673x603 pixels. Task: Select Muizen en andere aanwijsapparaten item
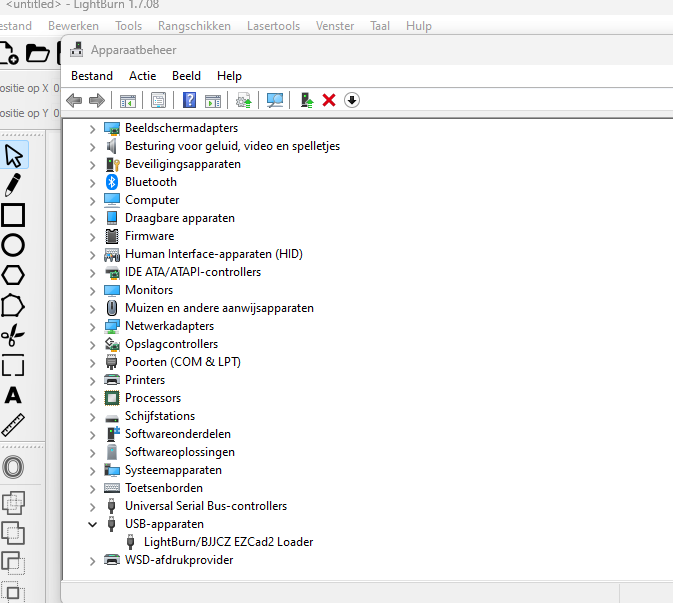[219, 308]
